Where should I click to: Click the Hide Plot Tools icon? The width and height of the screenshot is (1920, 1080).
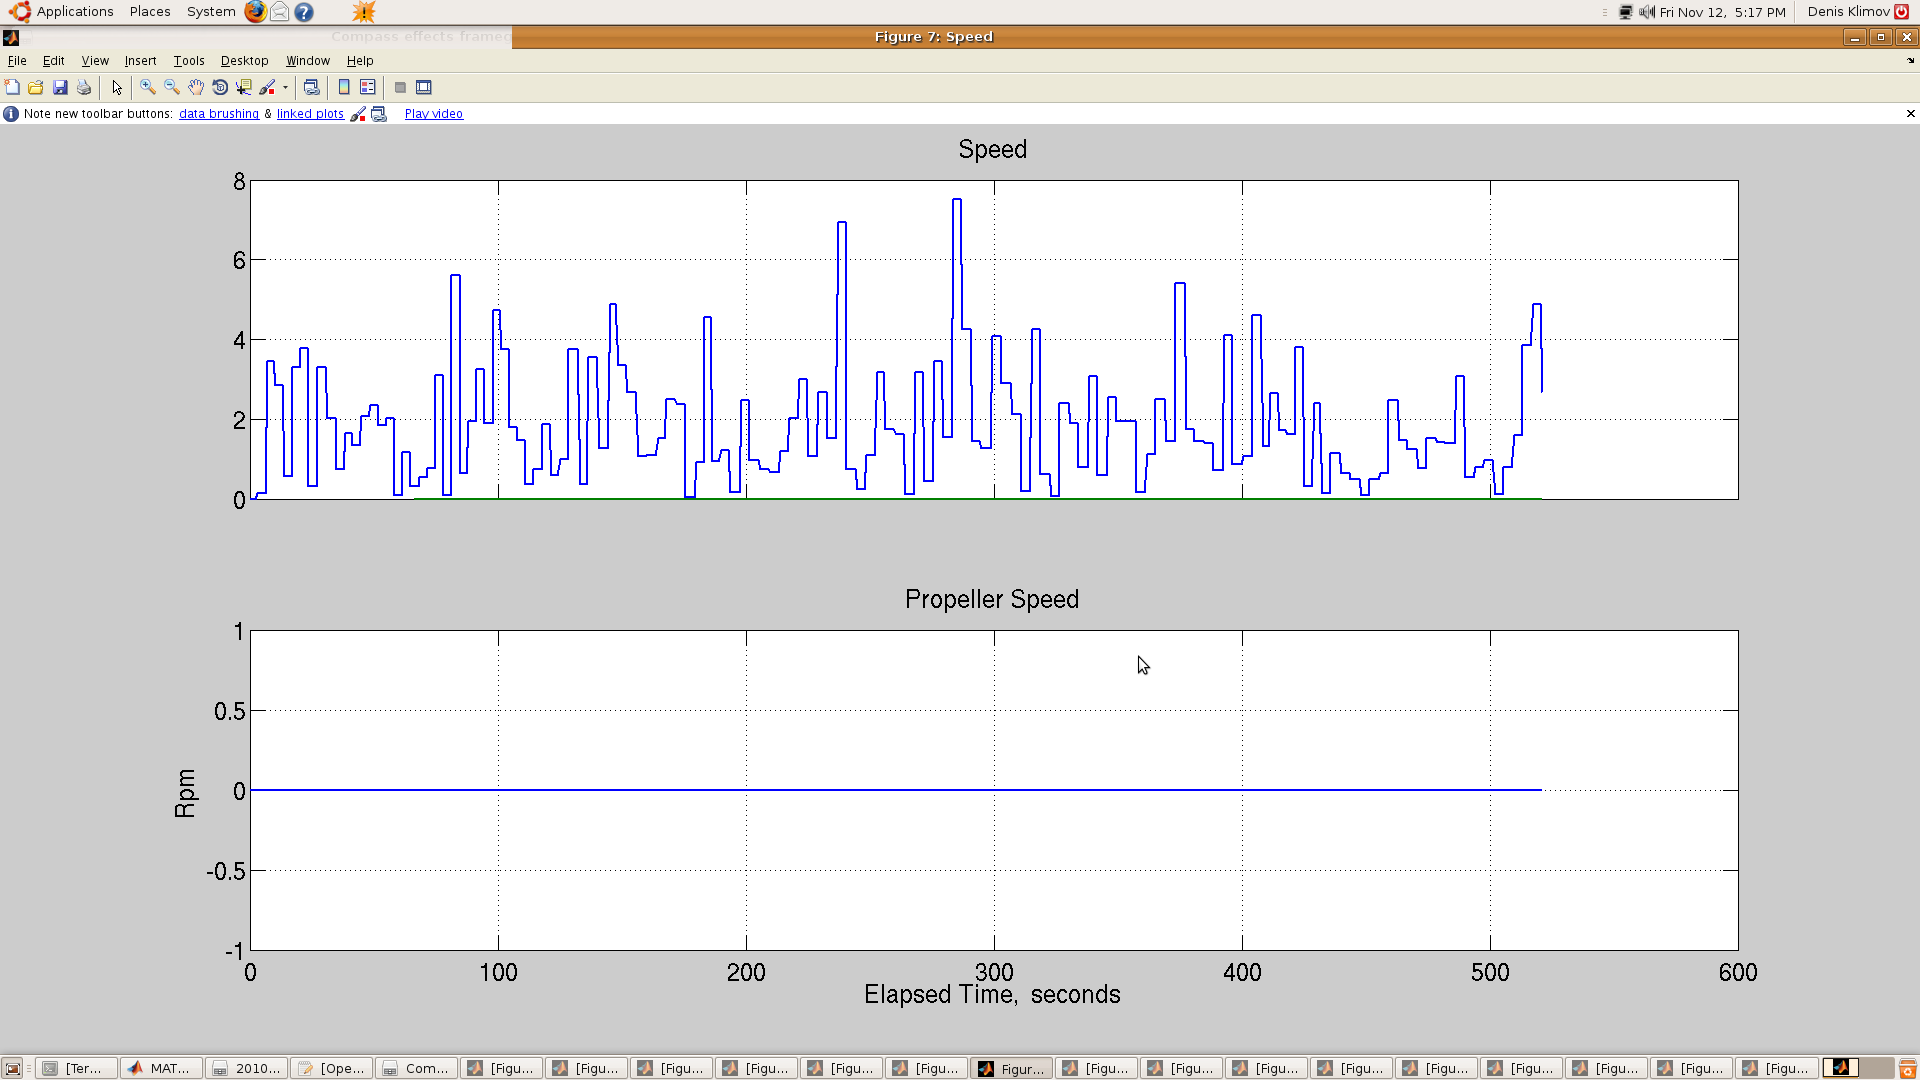(400, 88)
